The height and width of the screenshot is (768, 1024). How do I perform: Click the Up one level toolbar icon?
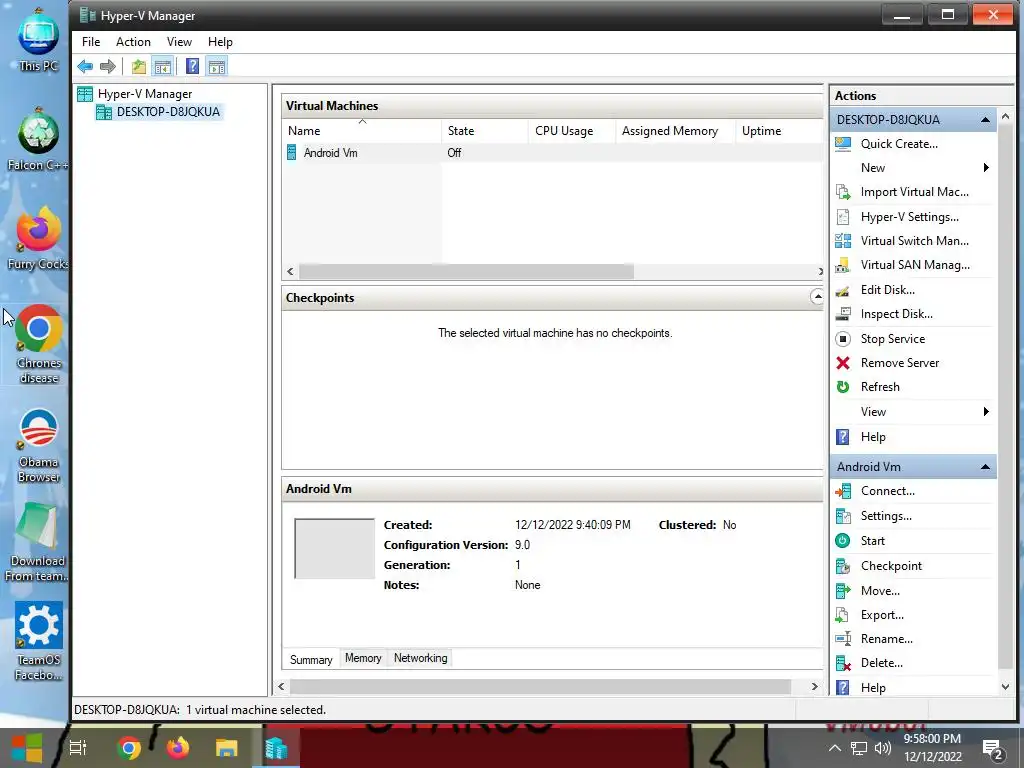click(138, 67)
